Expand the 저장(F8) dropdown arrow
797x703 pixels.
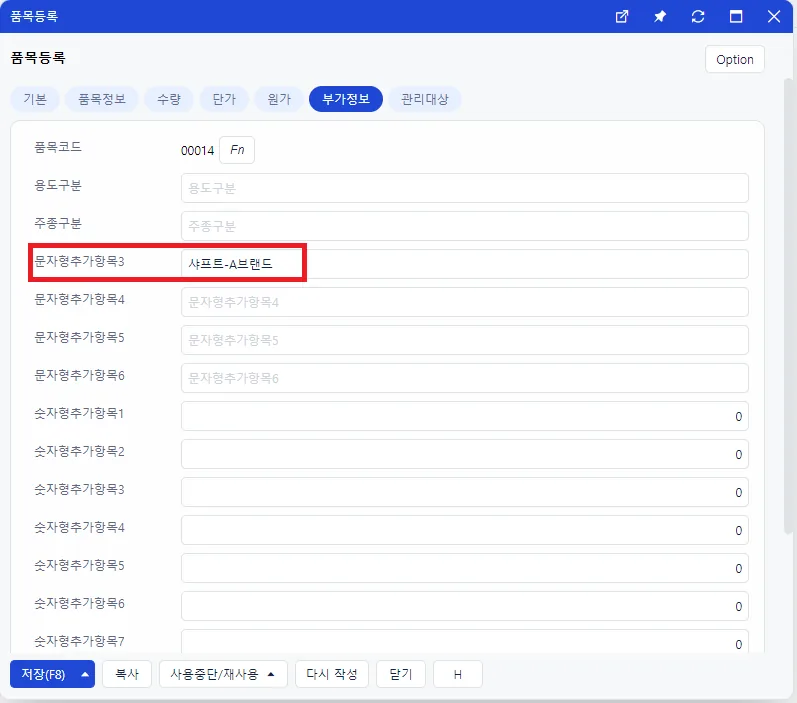(85, 675)
